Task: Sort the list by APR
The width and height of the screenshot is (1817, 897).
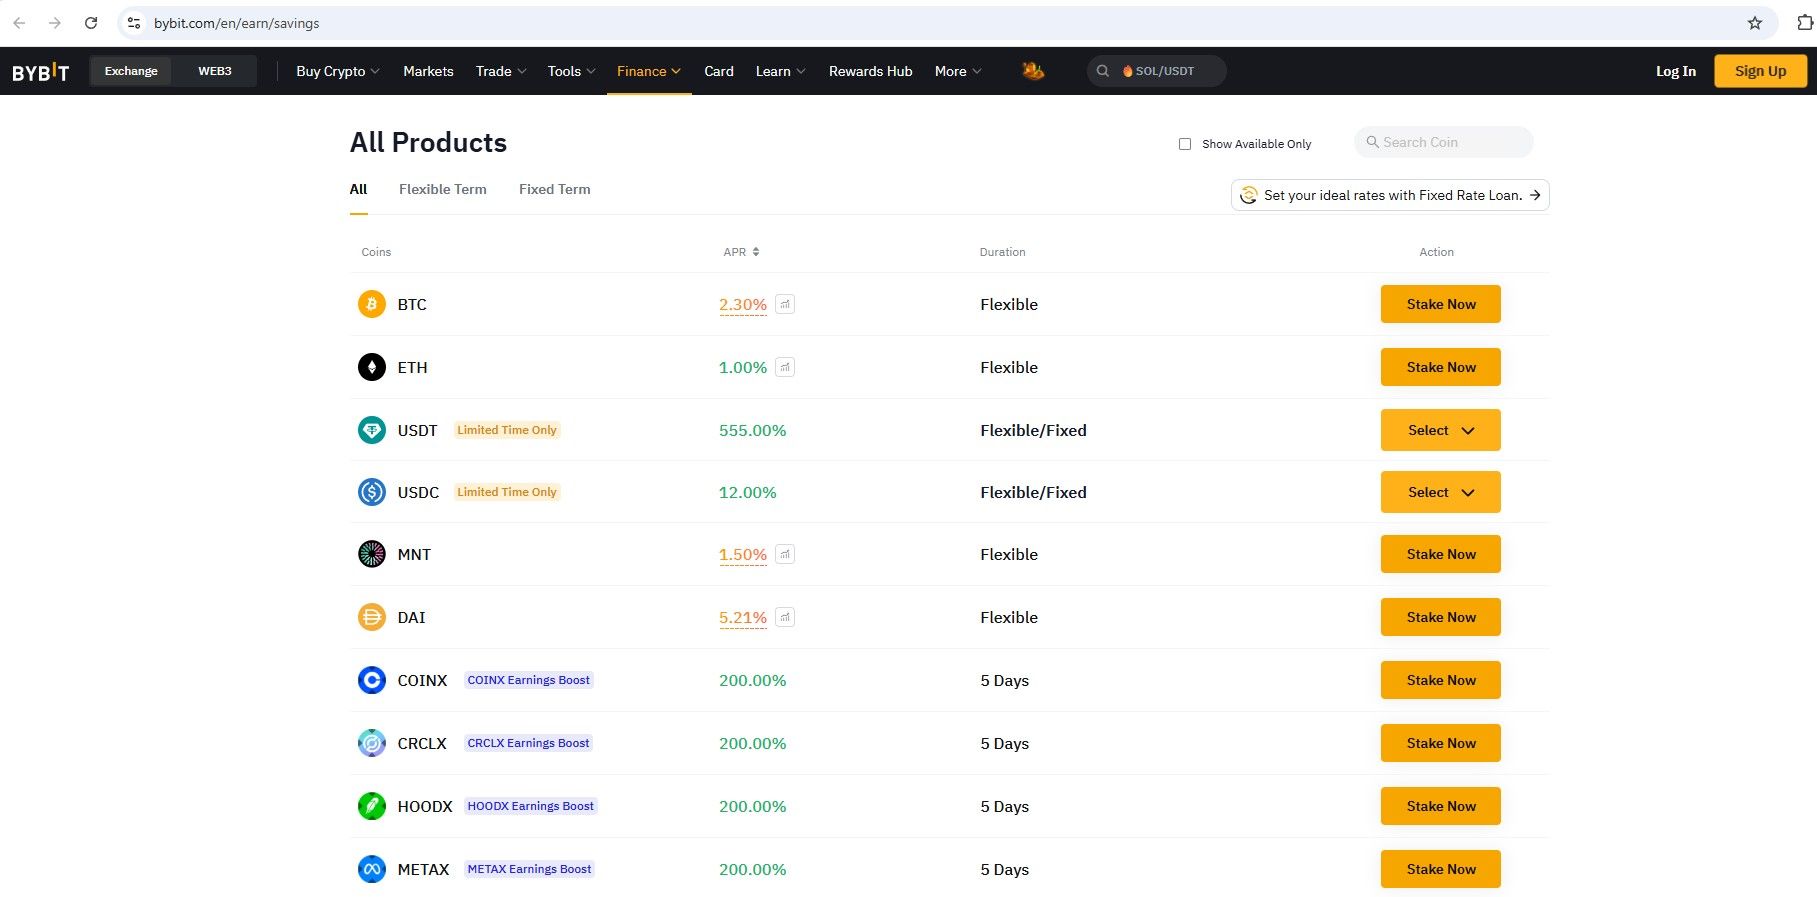Action: (741, 252)
